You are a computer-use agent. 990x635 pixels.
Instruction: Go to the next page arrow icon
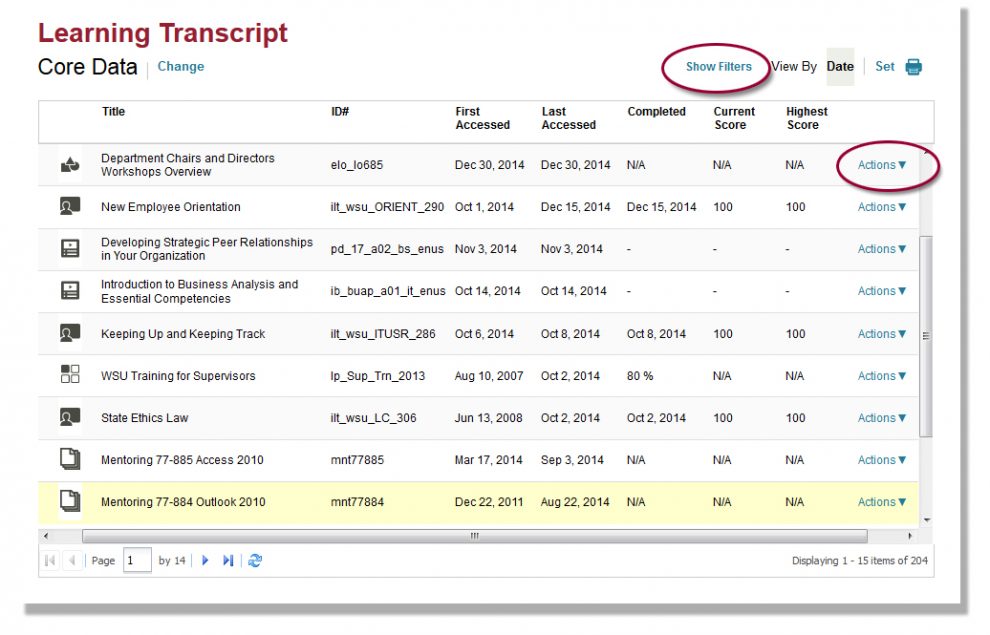[205, 560]
